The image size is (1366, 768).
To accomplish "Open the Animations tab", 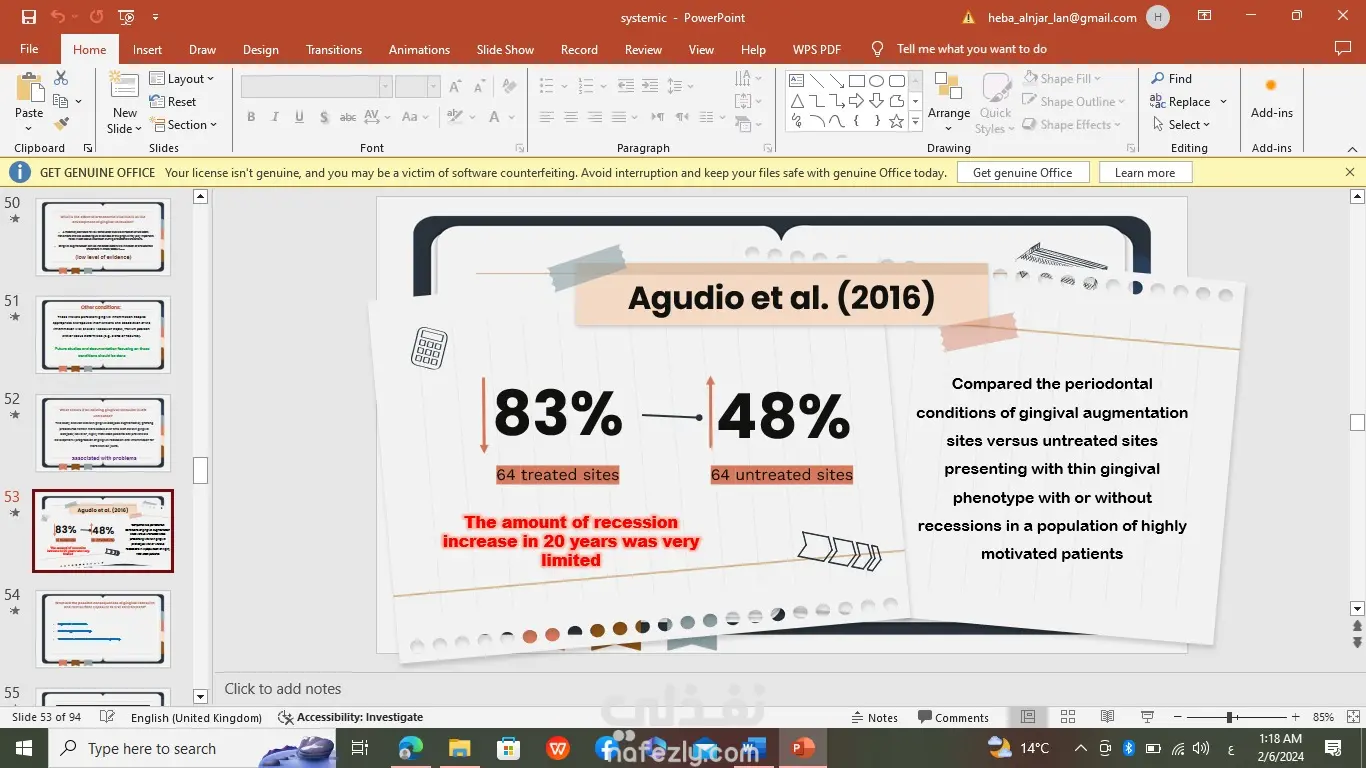I will coord(419,49).
